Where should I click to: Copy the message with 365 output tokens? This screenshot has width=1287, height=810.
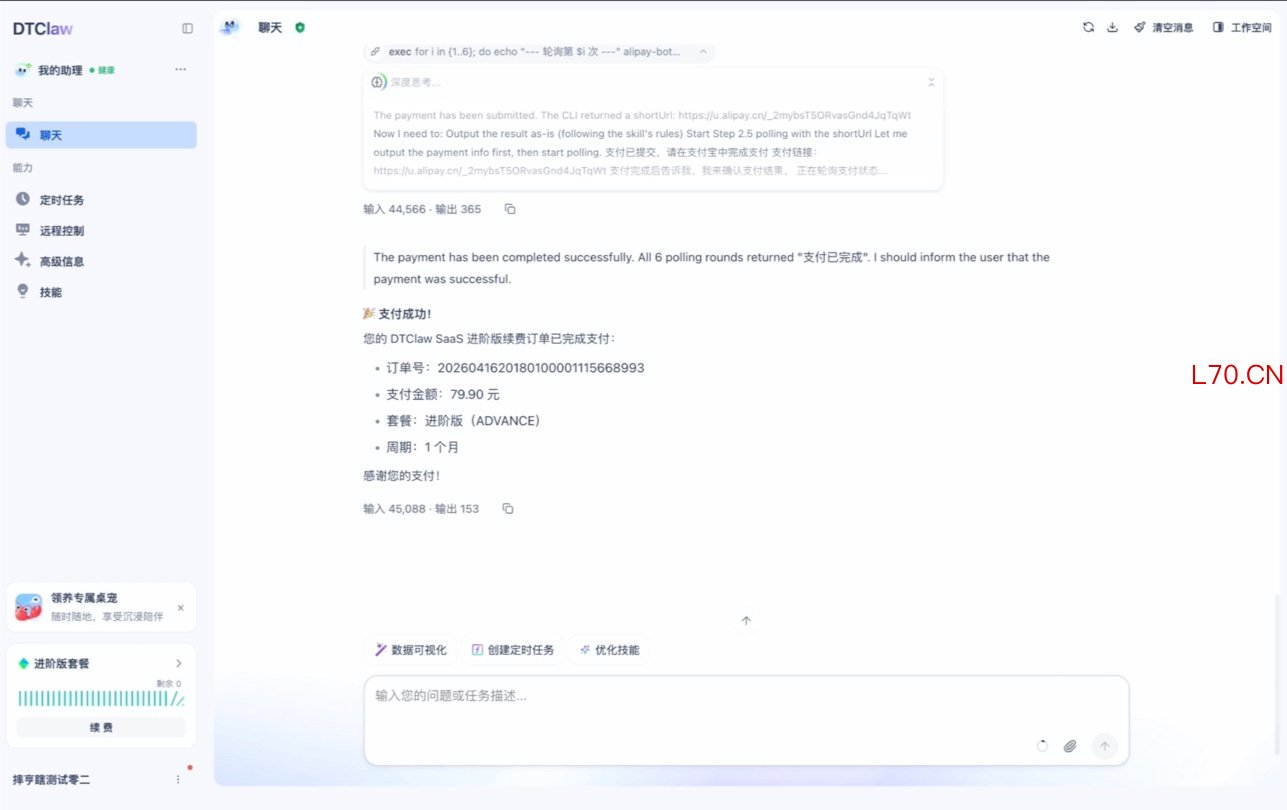click(510, 209)
